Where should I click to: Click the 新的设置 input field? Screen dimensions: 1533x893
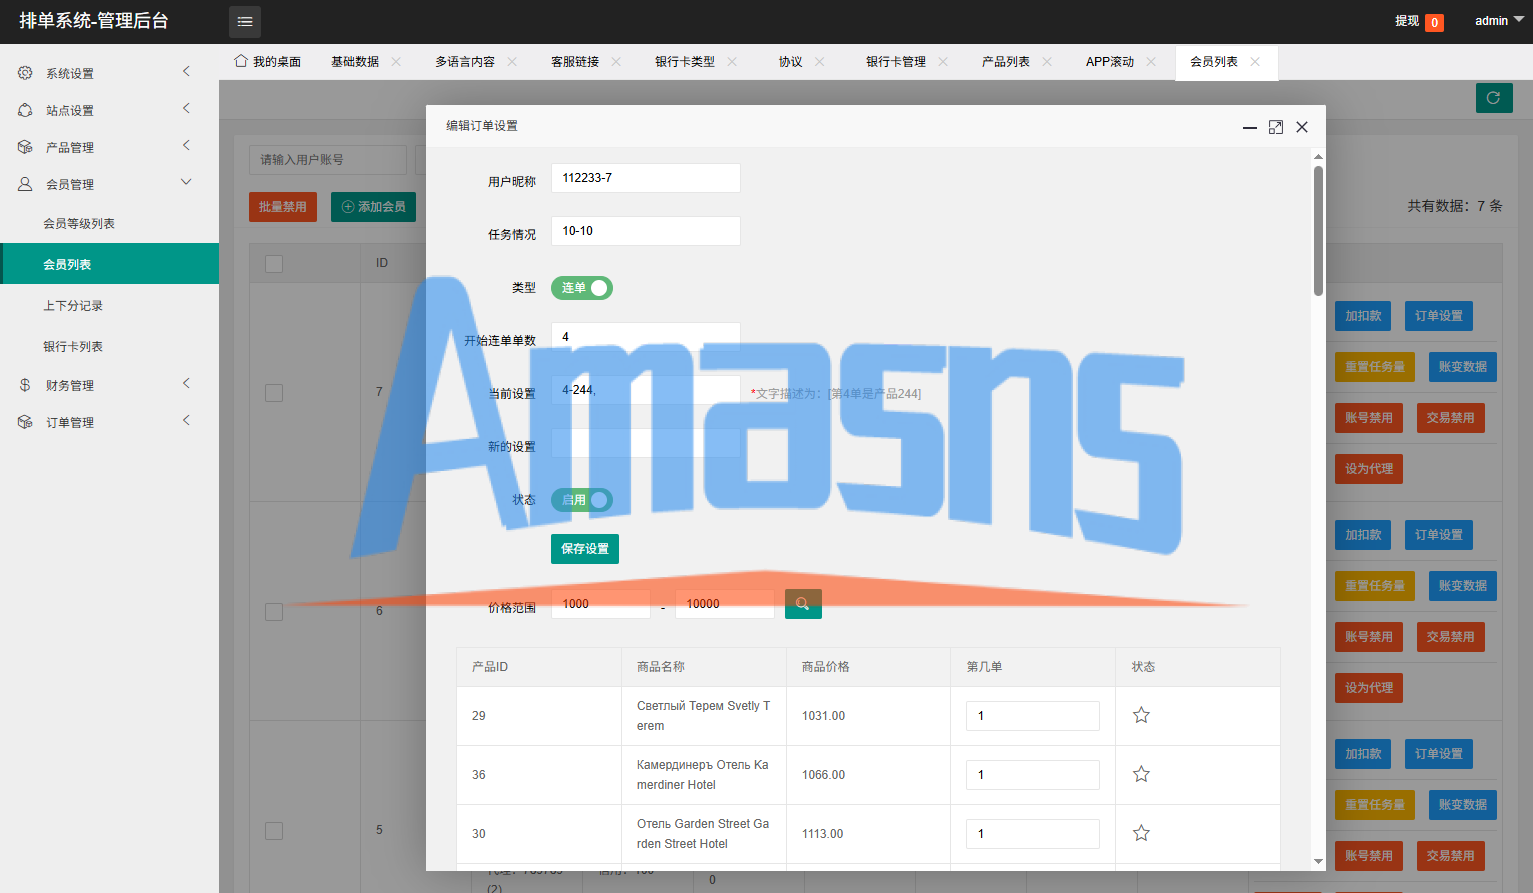coord(646,443)
